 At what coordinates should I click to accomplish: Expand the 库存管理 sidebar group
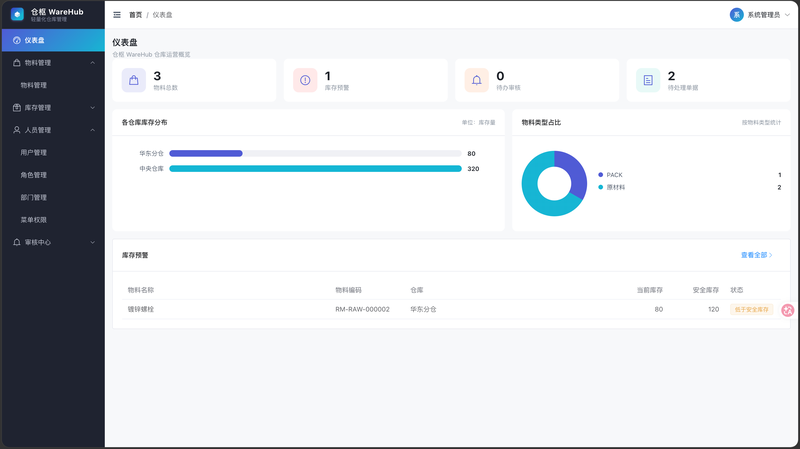53,108
